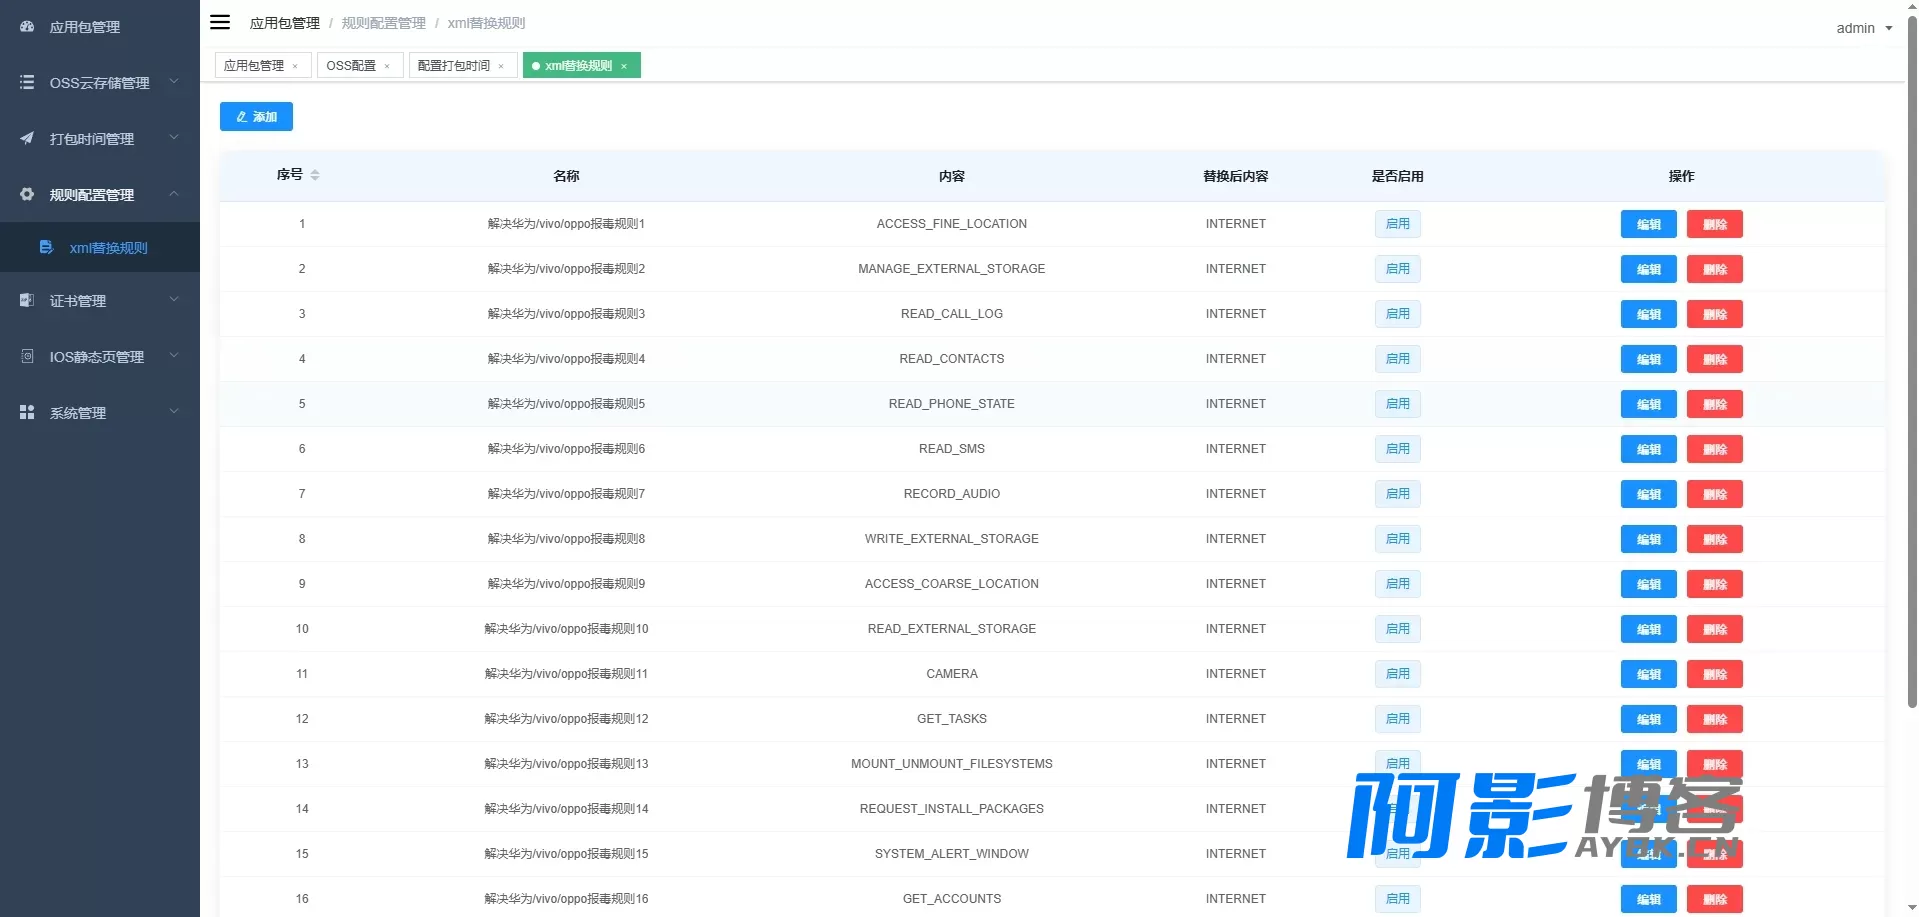1919x917 pixels.
Task: Collapse the 规则配置管理 menu chevron
Action: (174, 193)
